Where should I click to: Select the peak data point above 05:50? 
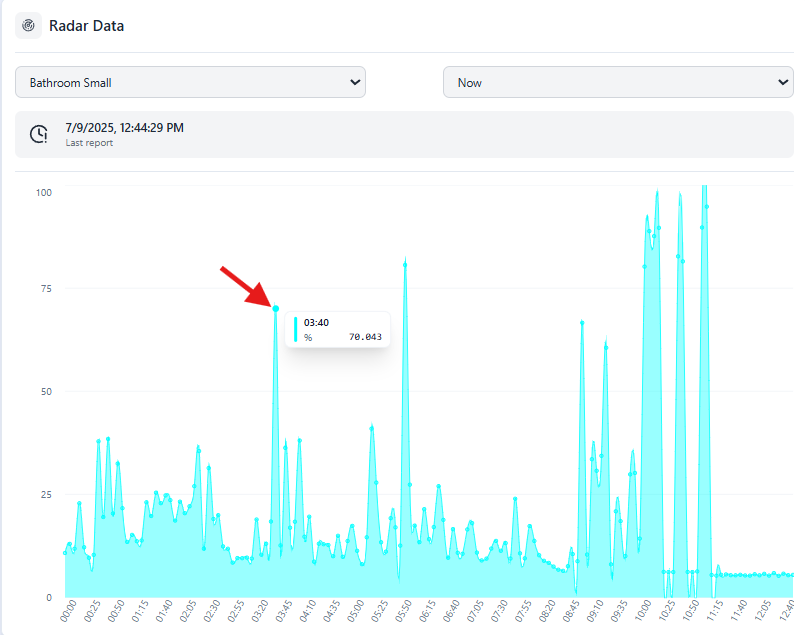tap(405, 264)
